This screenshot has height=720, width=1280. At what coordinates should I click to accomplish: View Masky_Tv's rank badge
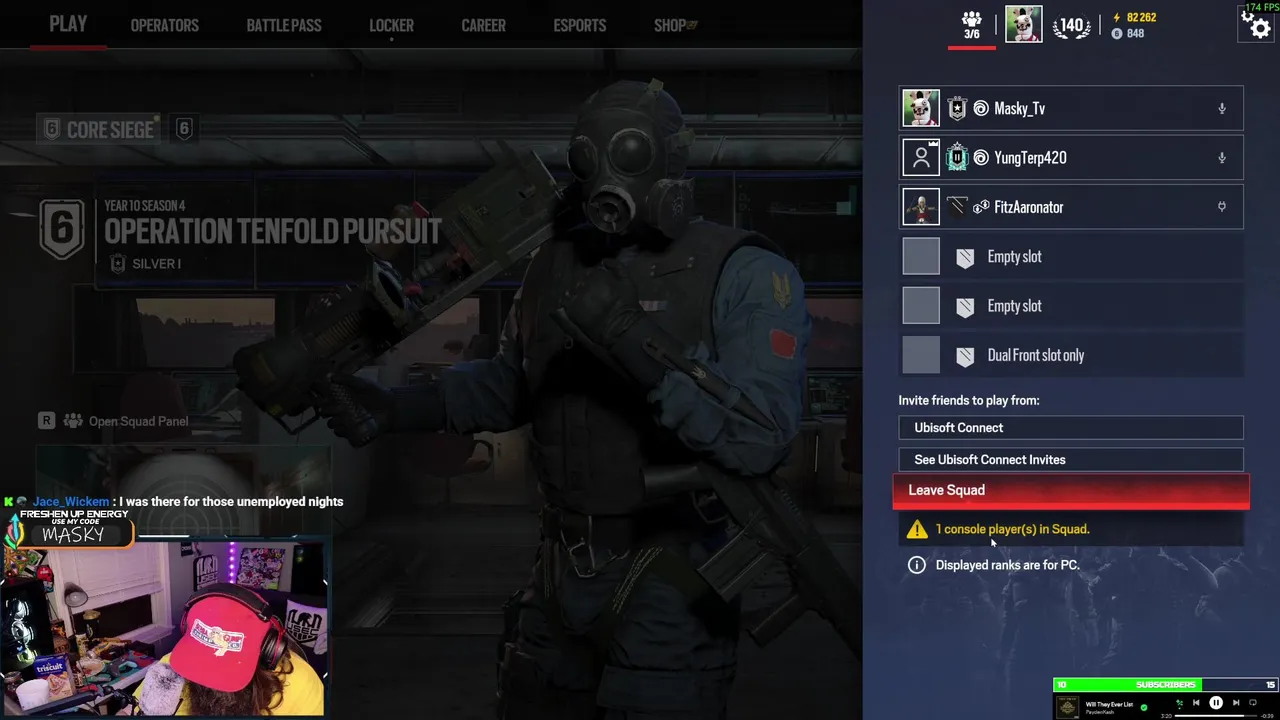(x=957, y=108)
